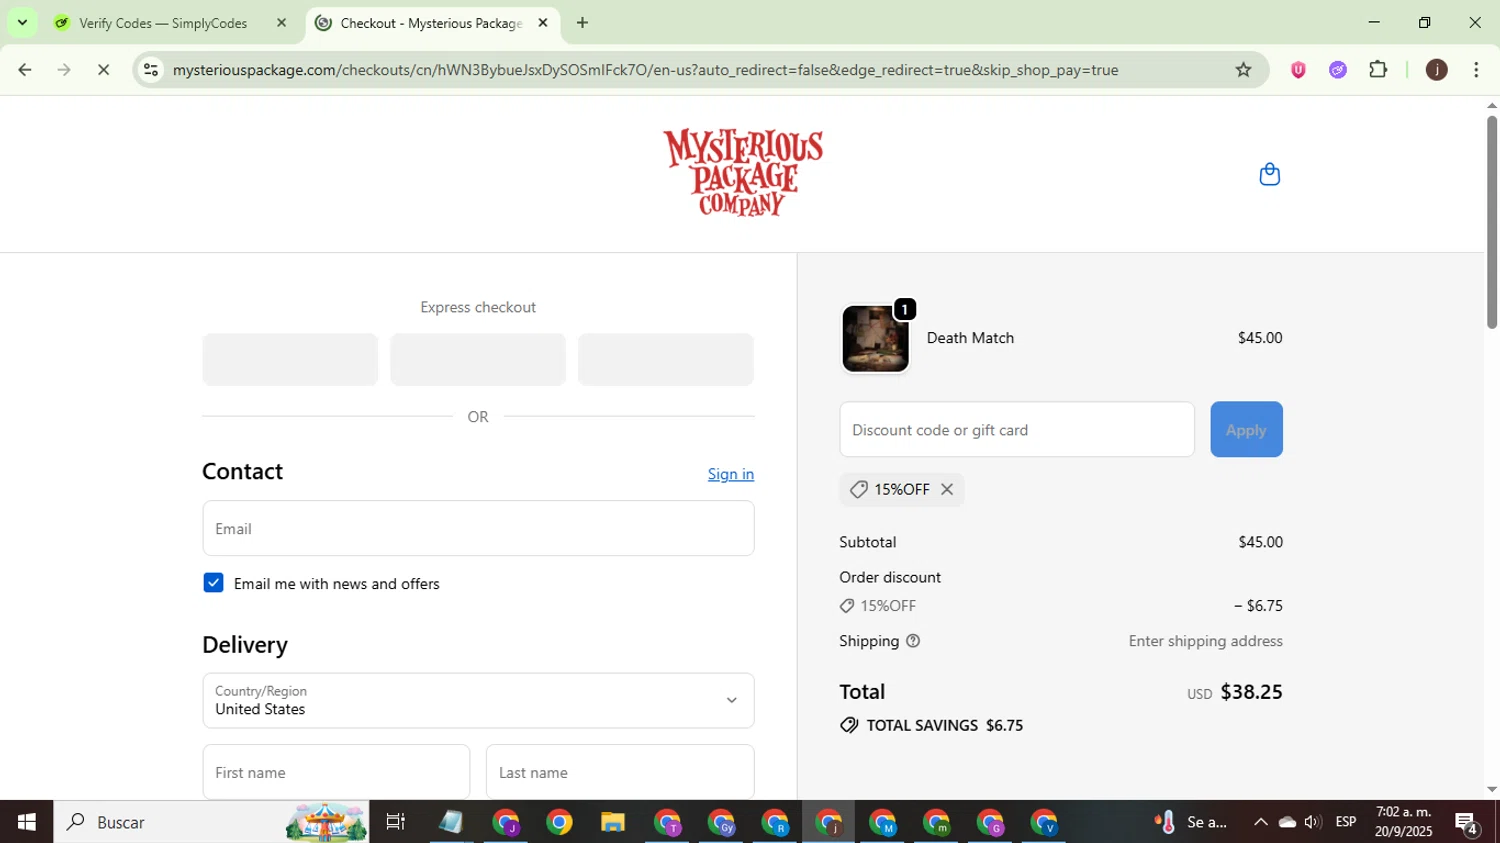
Task: Open the Windows Start menu
Action: [26, 822]
